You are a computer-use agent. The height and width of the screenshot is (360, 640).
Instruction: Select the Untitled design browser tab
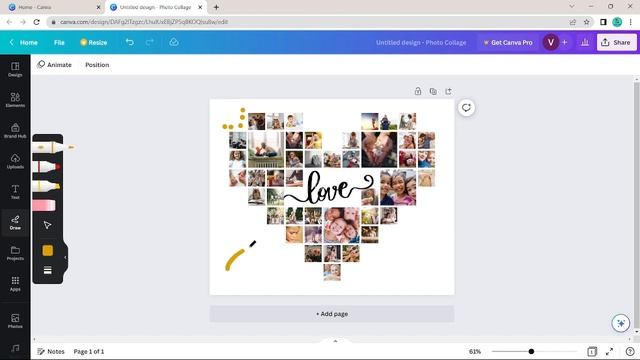pos(156,7)
